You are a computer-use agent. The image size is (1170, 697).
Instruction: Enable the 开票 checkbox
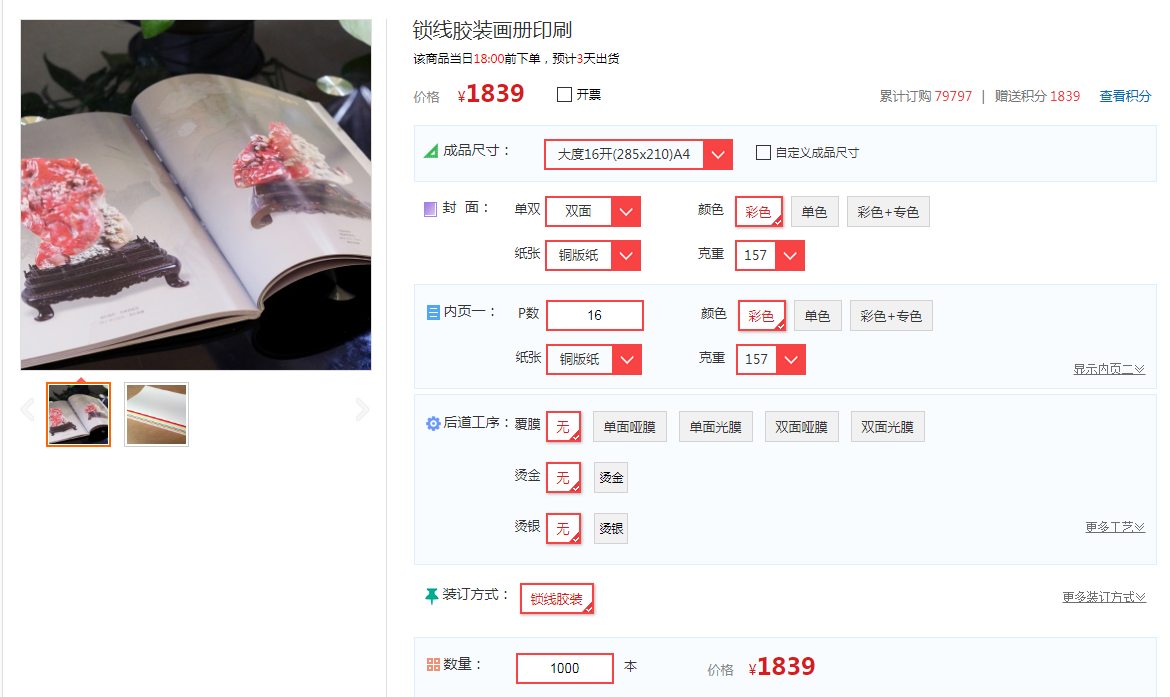tap(564, 95)
